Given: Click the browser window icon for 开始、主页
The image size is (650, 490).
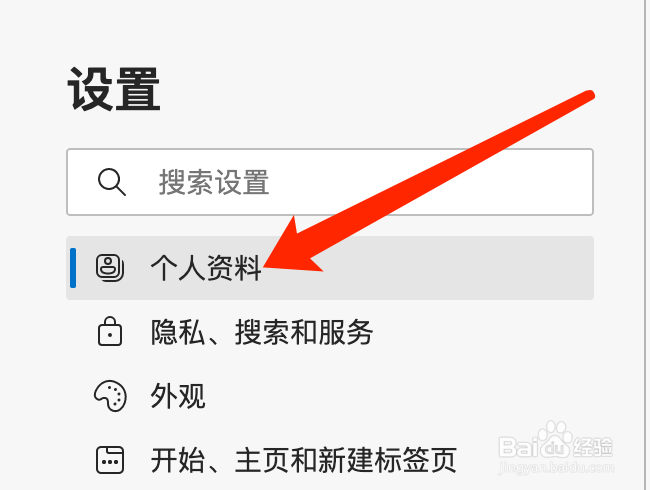Looking at the screenshot, I should pyautogui.click(x=110, y=460).
